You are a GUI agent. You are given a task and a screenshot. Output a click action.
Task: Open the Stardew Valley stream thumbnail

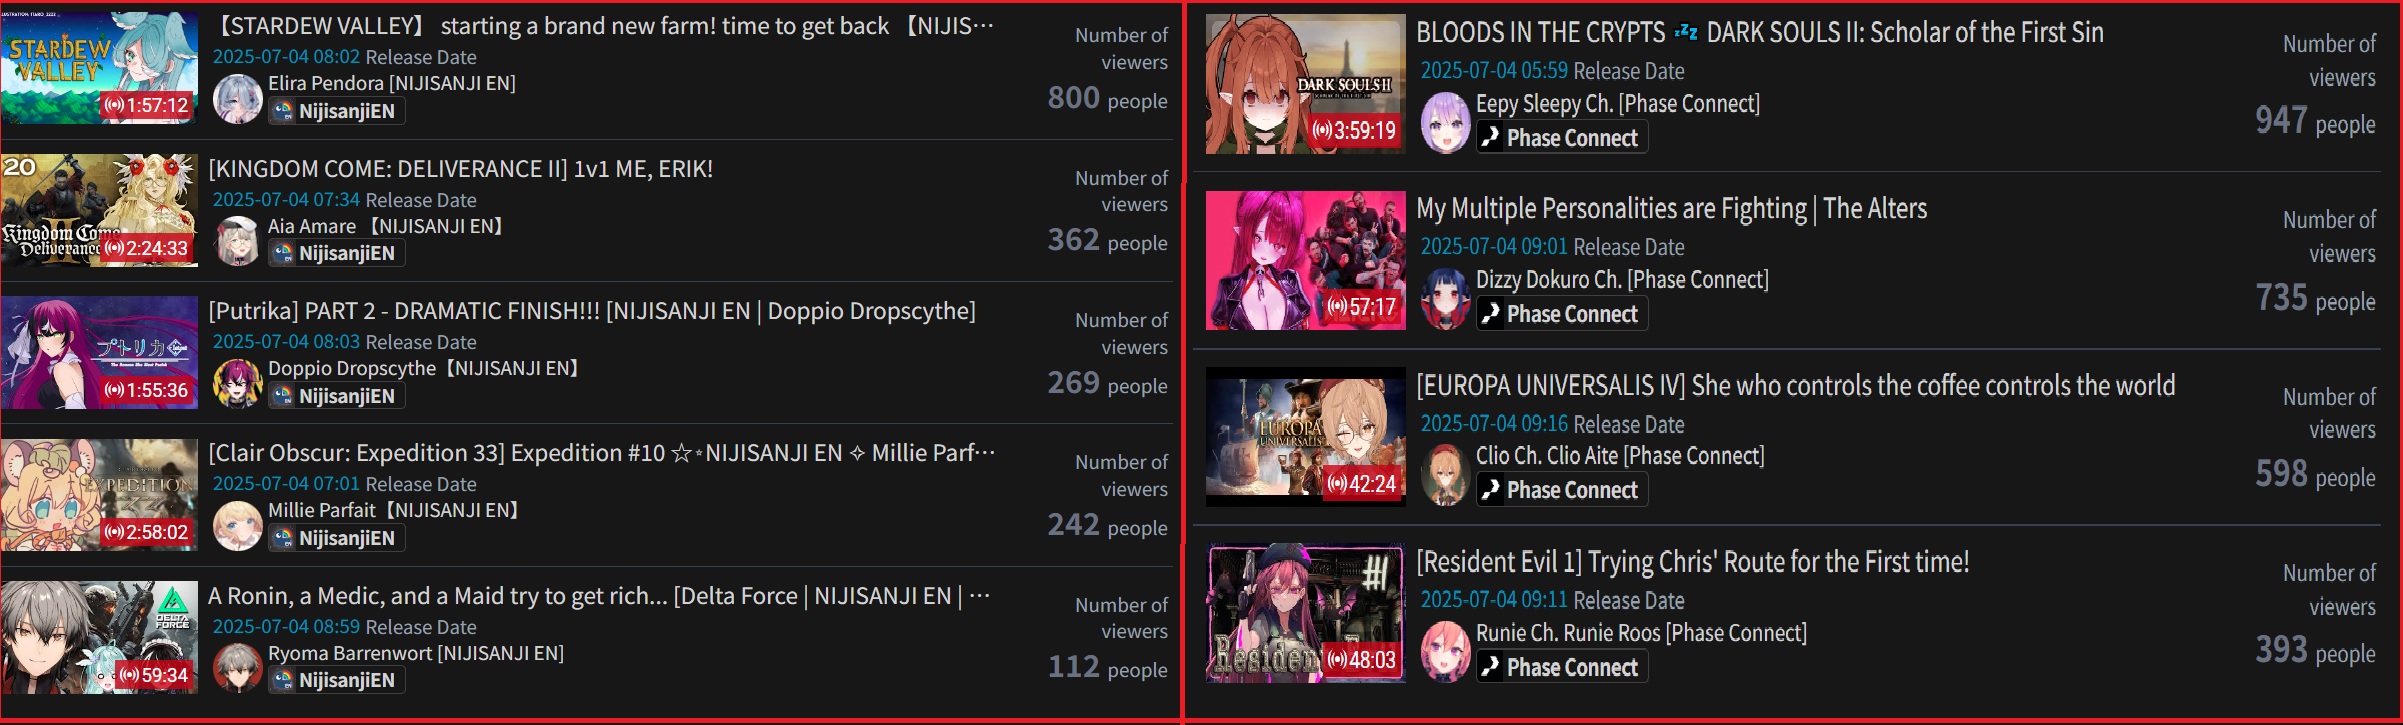pyautogui.click(x=99, y=68)
